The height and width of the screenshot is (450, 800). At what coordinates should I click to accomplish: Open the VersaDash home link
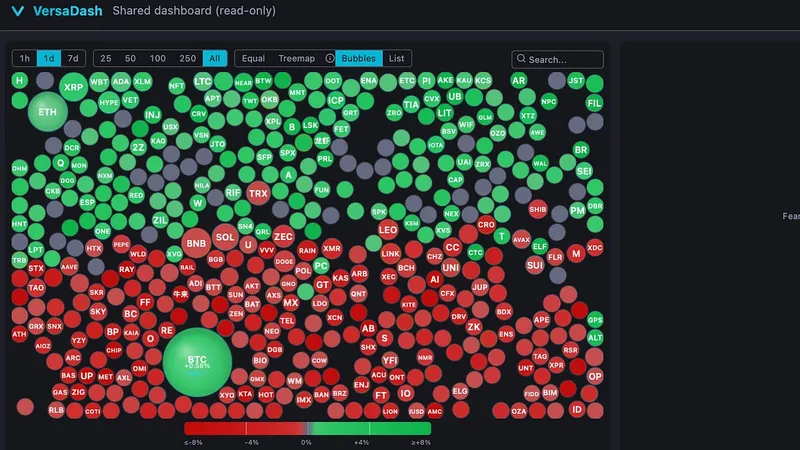coord(67,11)
